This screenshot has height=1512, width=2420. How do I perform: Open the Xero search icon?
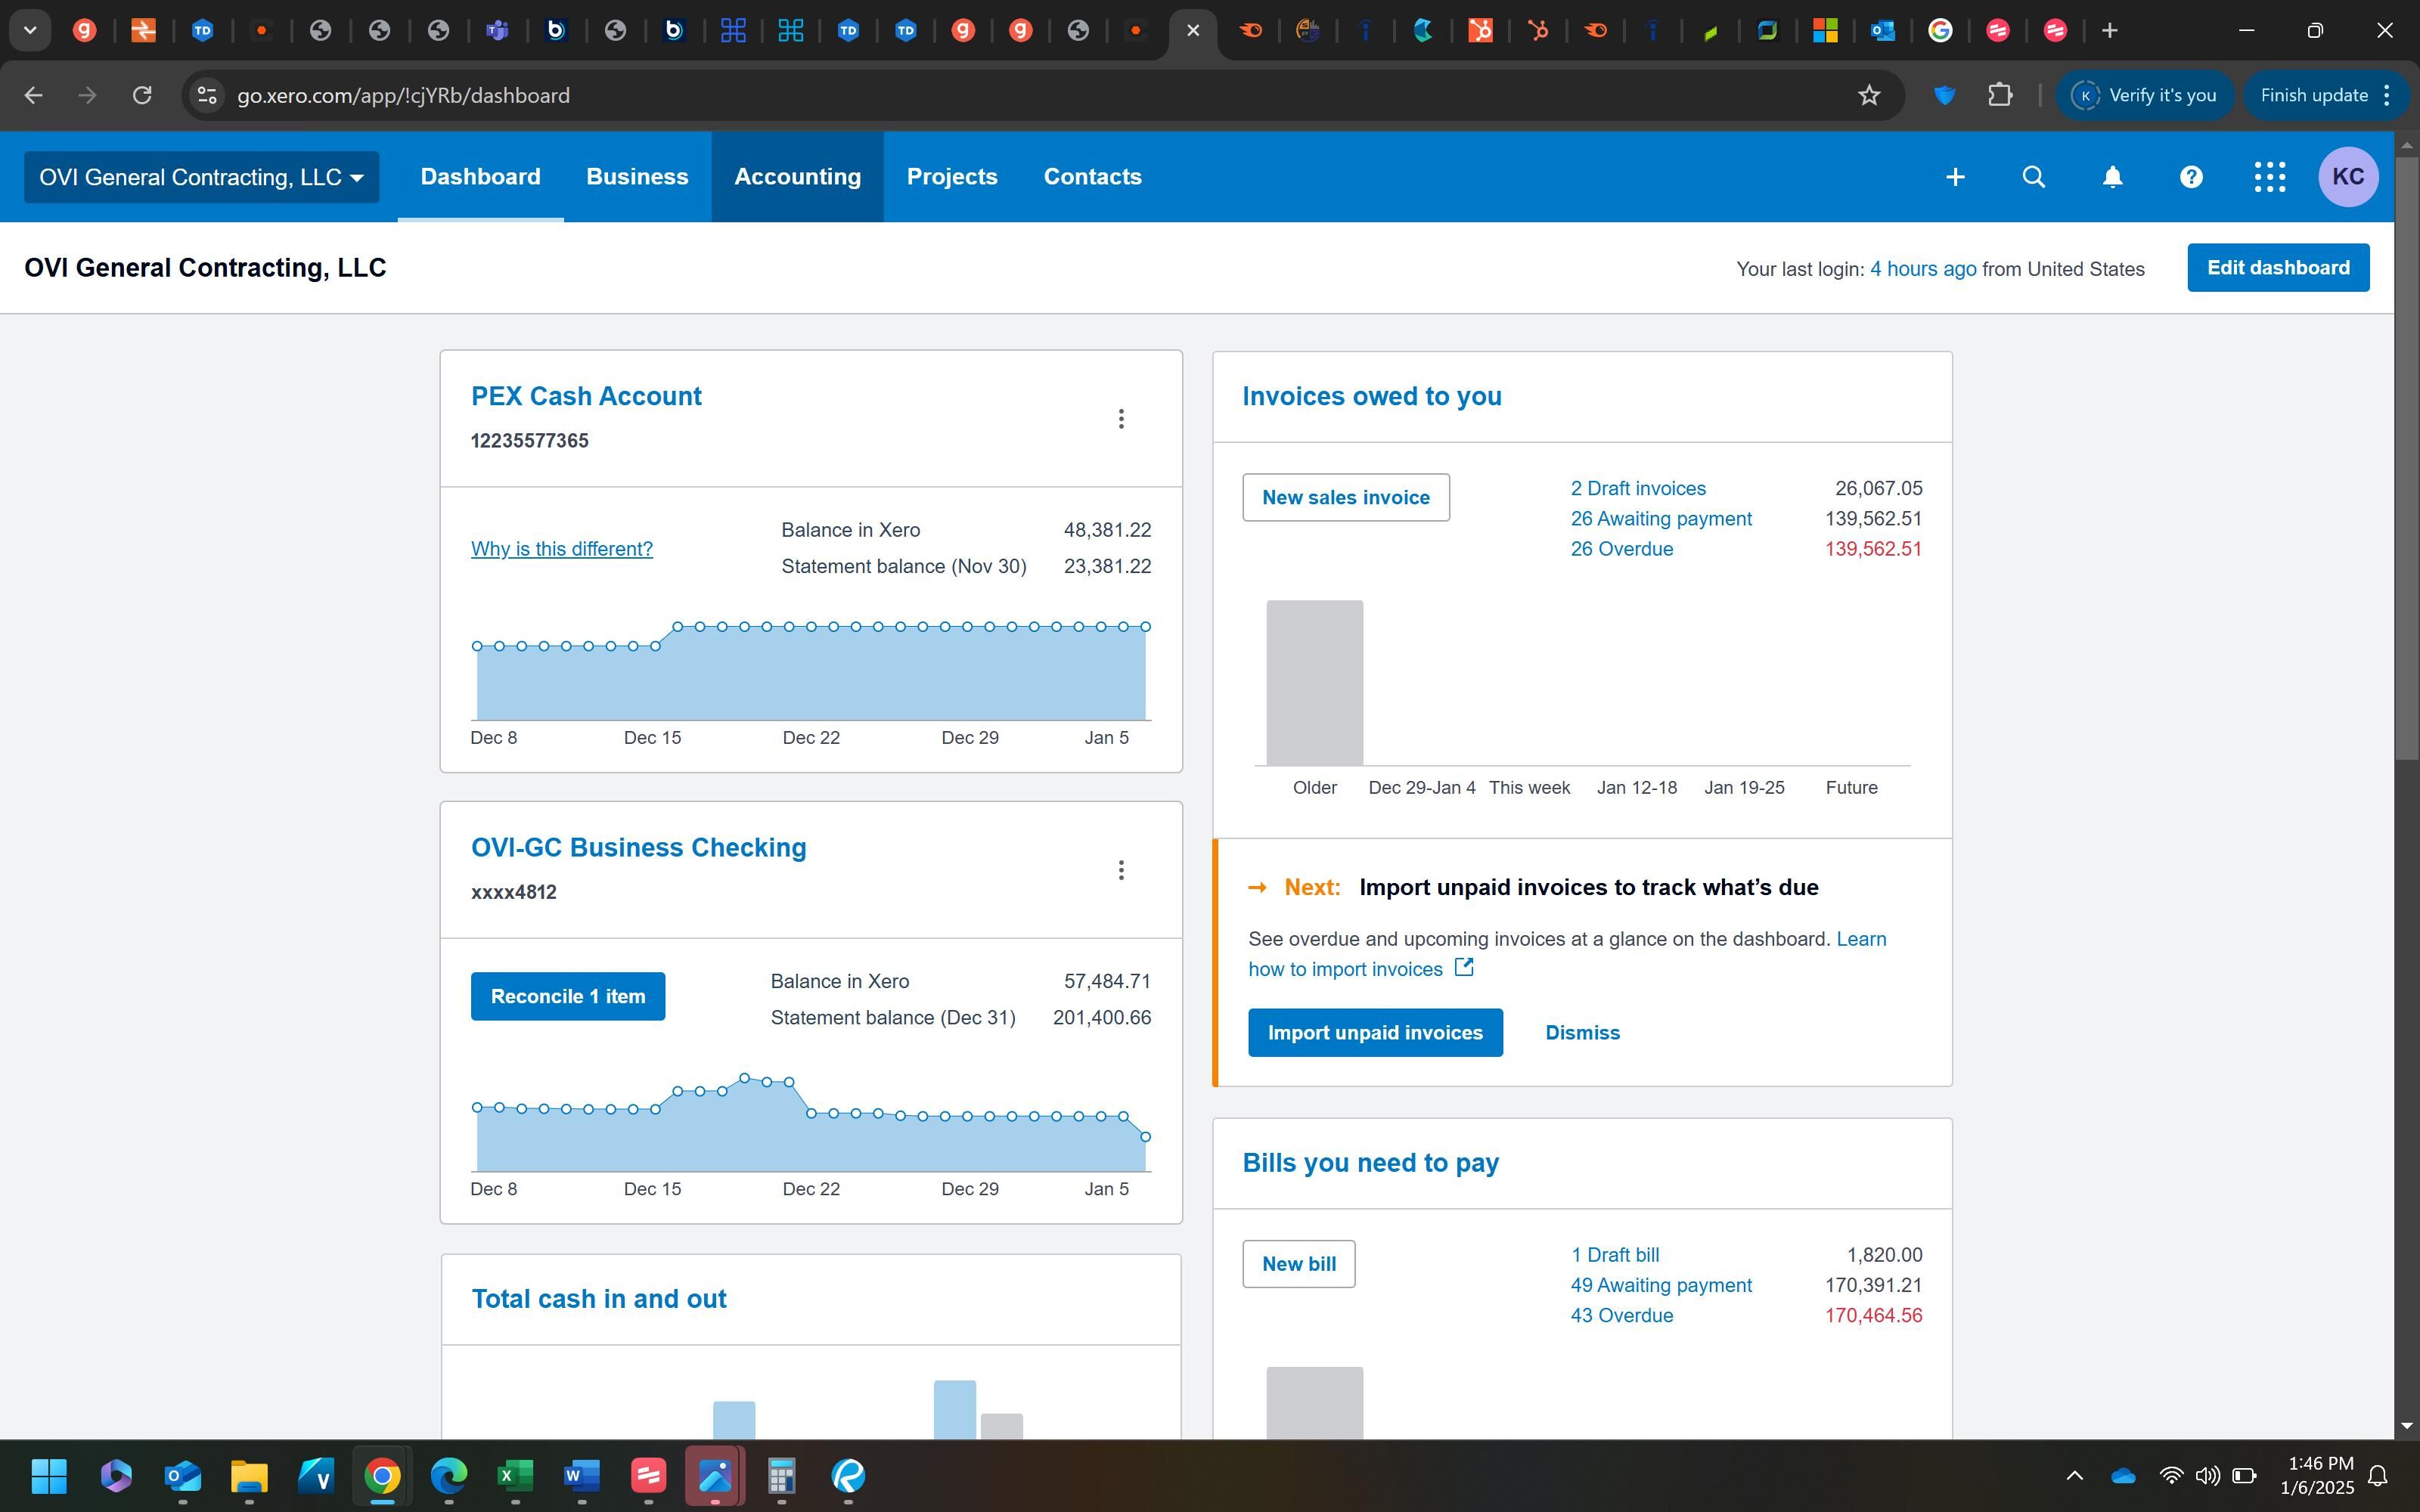(2033, 177)
